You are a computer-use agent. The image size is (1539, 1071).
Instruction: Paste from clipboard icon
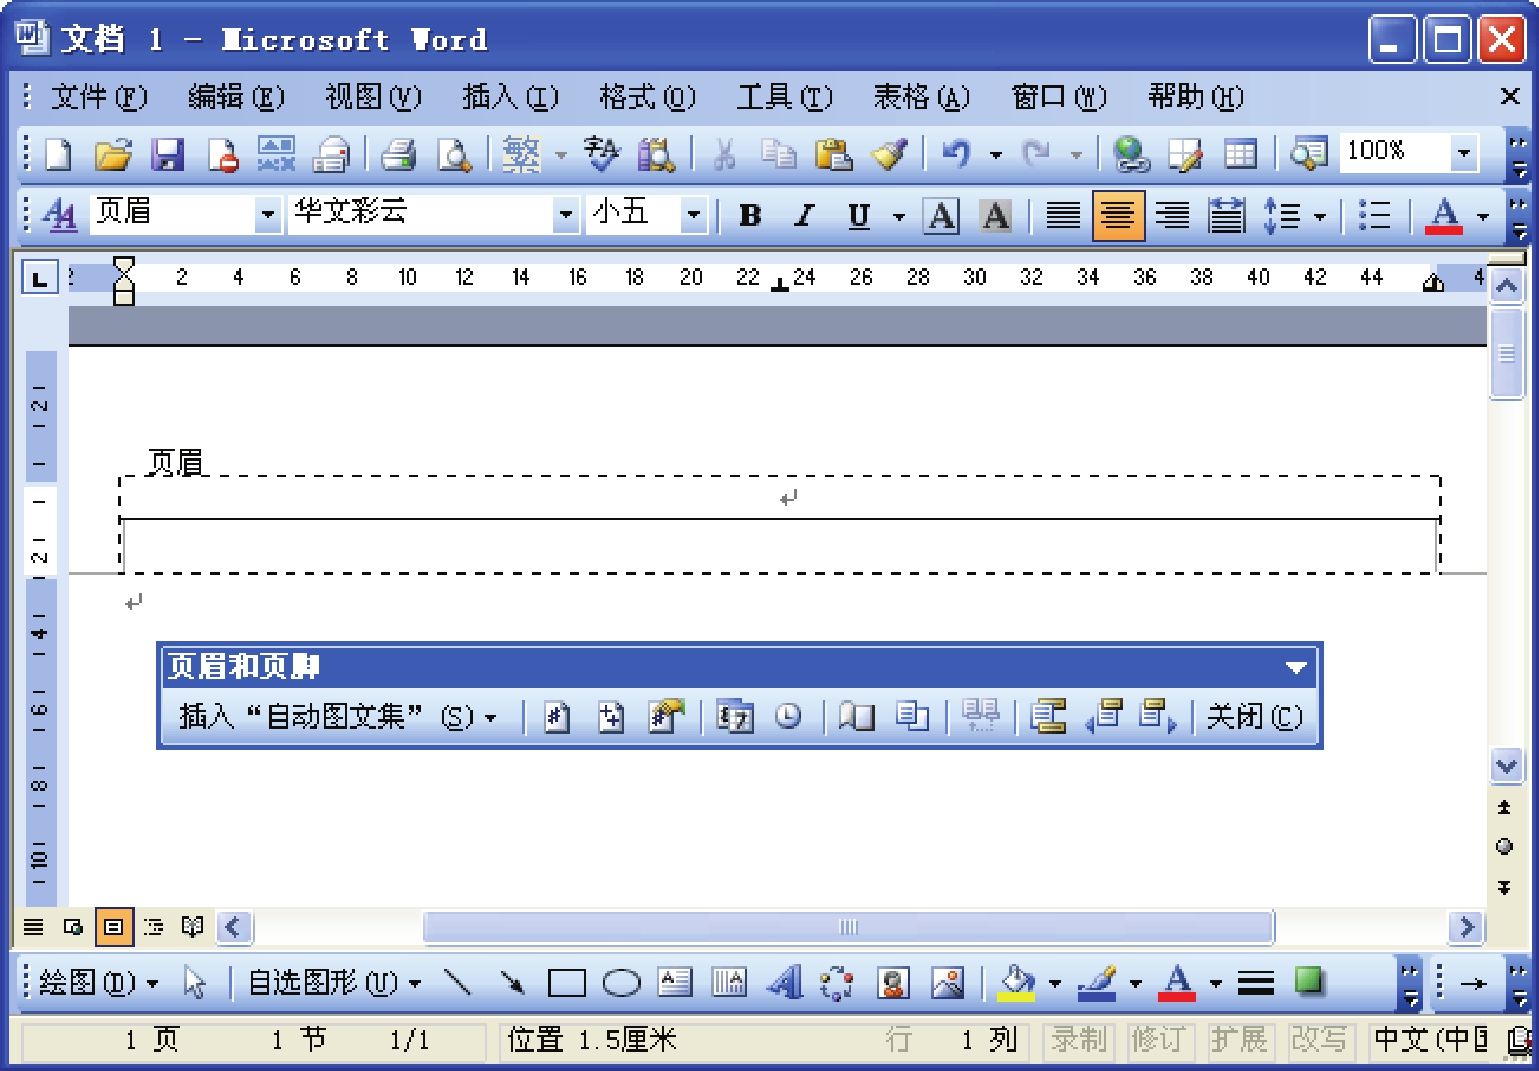pyautogui.click(x=833, y=154)
